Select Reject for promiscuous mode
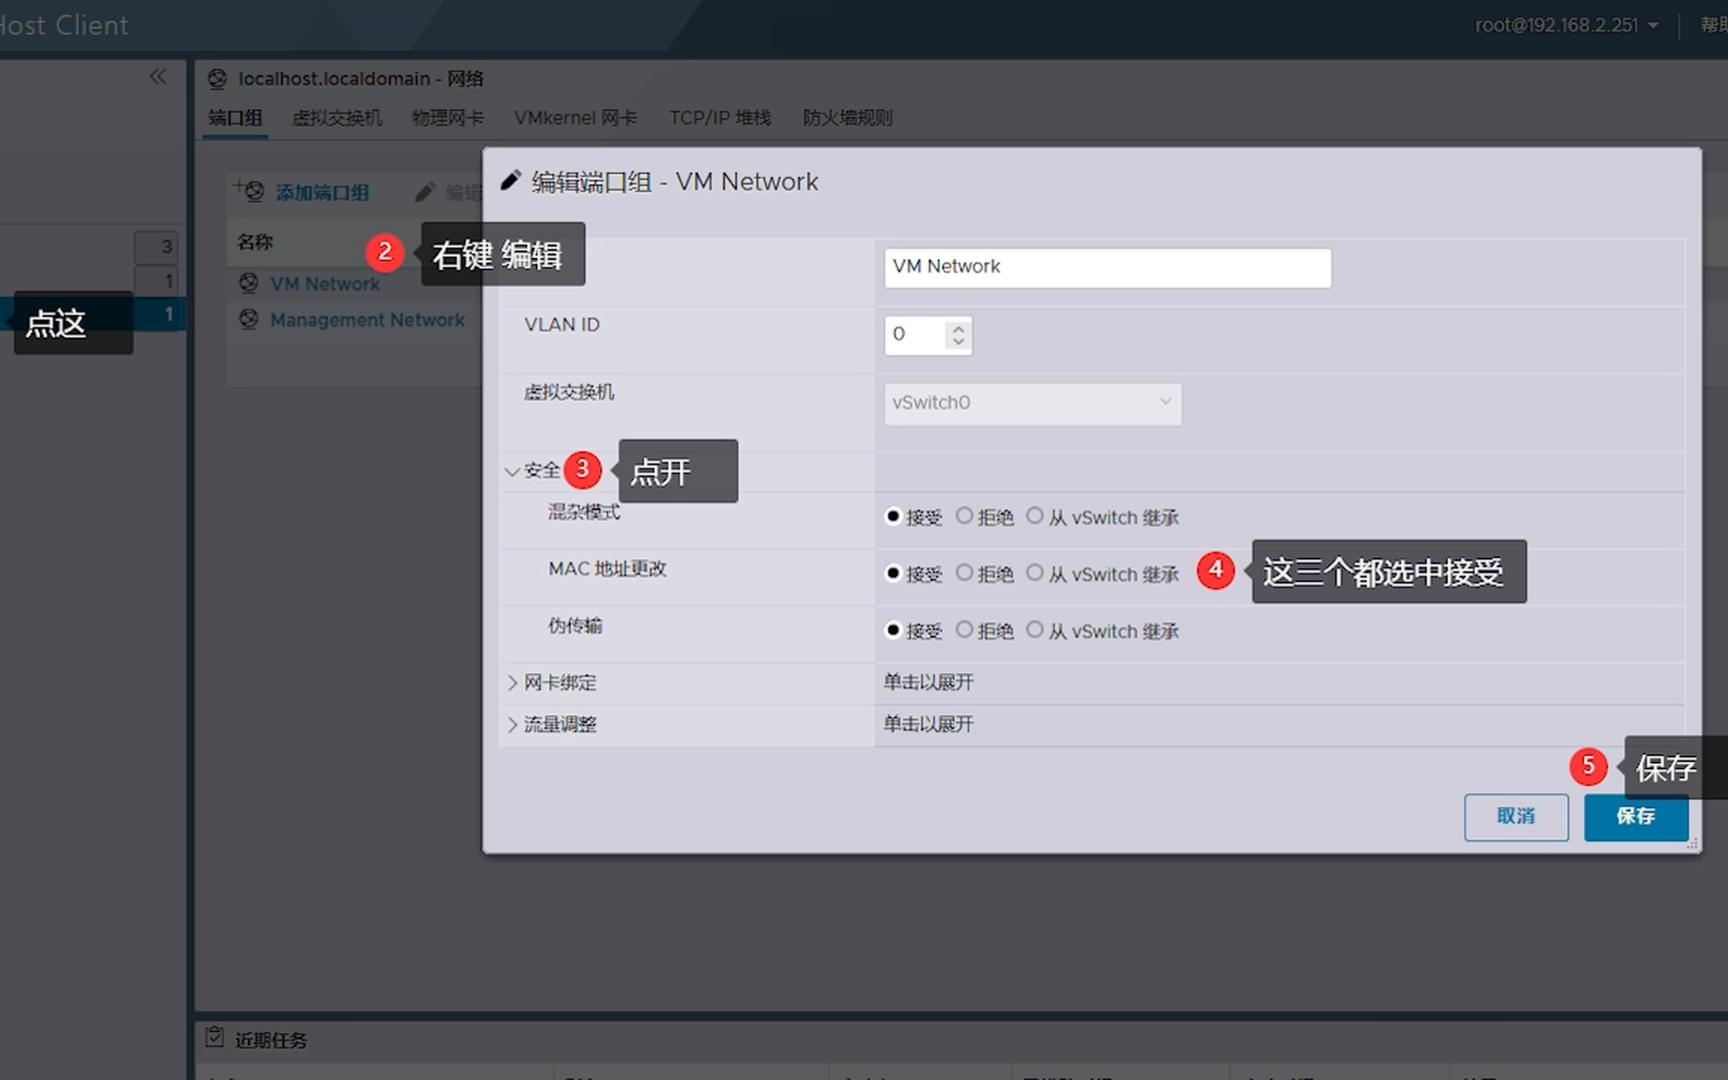 pyautogui.click(x=964, y=516)
